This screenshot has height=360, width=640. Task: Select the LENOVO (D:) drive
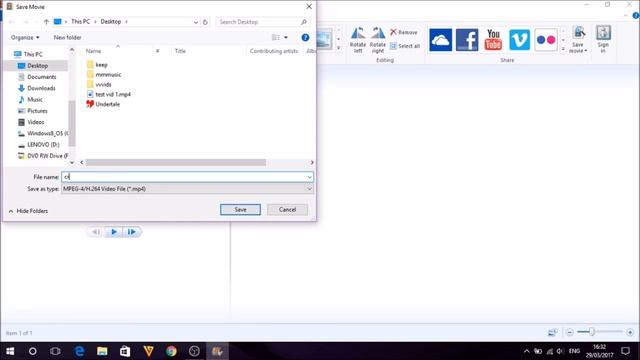[39, 144]
